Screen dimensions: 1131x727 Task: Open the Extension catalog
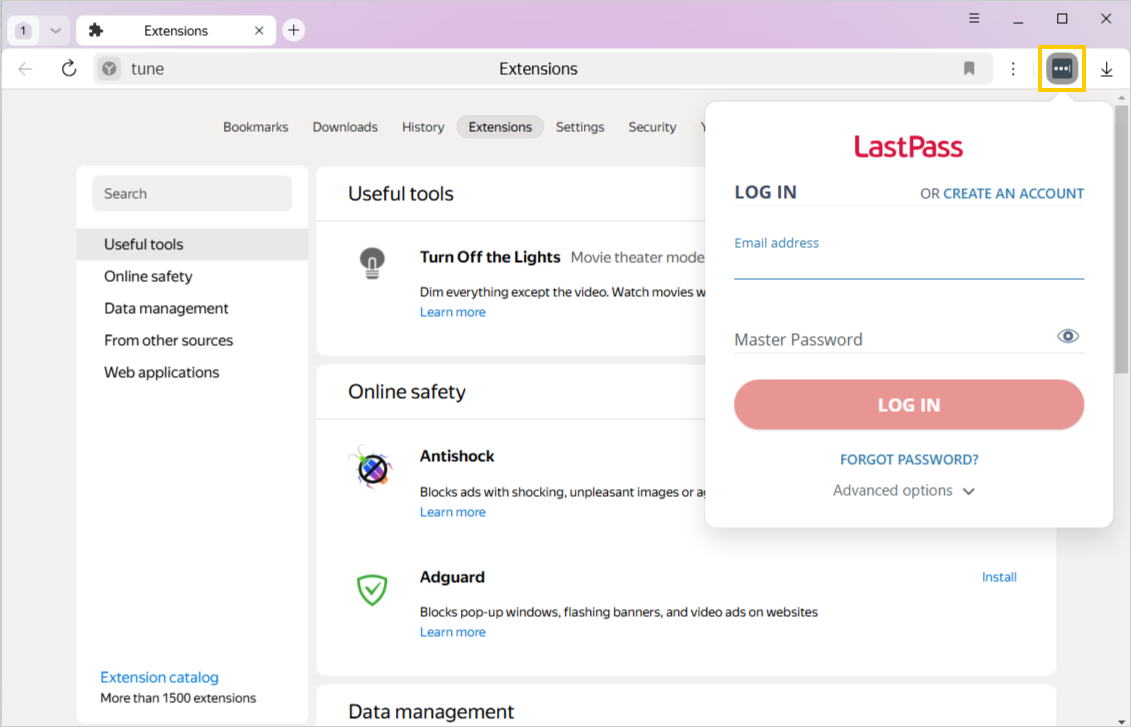[x=159, y=677]
